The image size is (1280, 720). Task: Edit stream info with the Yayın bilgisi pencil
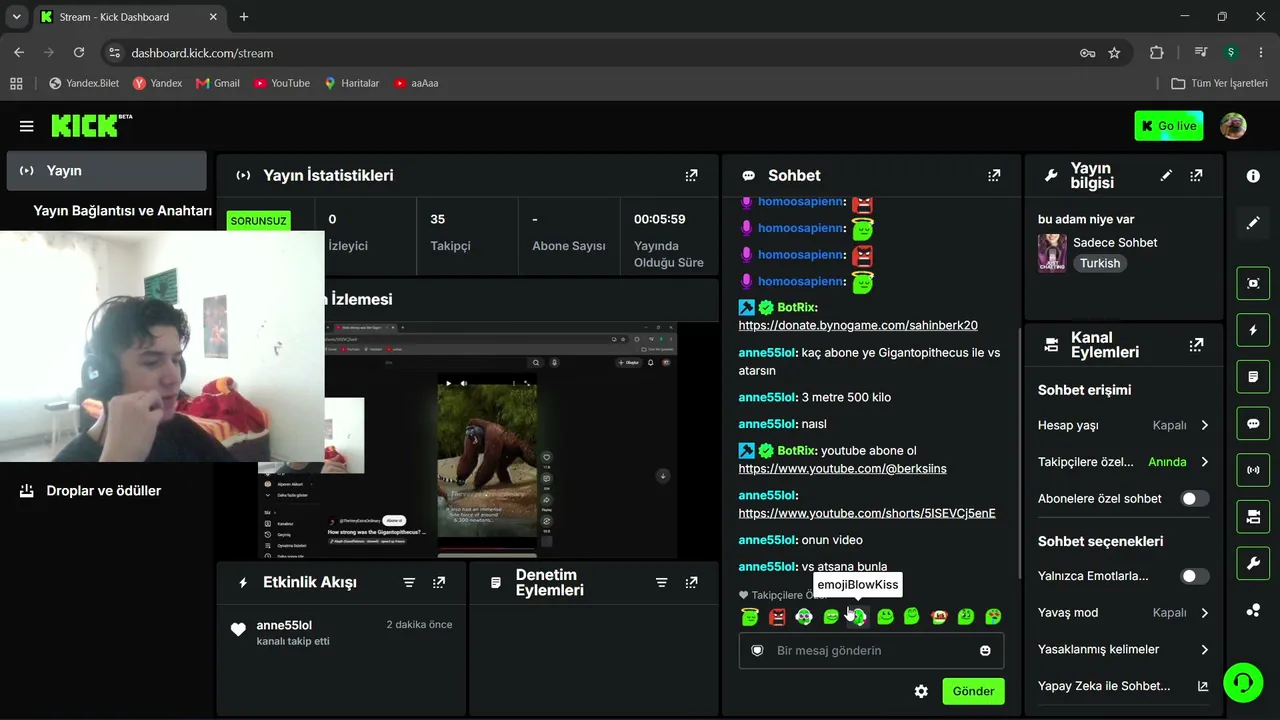(1166, 175)
